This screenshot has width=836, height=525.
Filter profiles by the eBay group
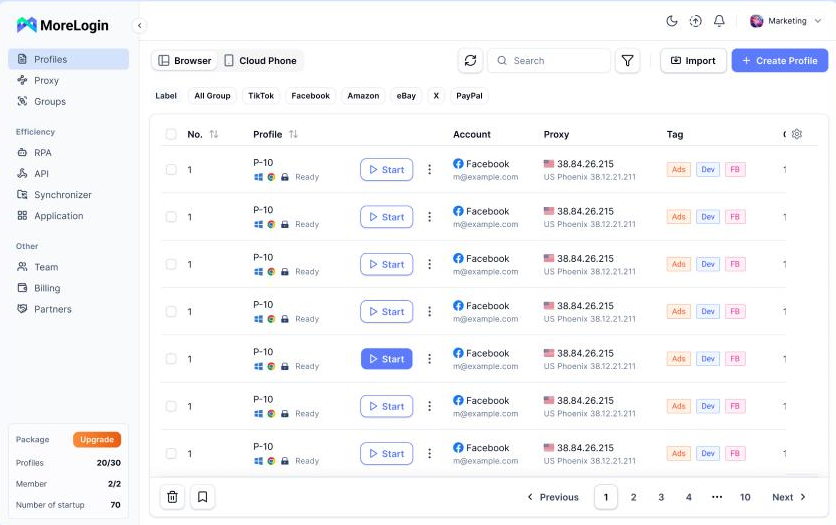[x=406, y=96]
